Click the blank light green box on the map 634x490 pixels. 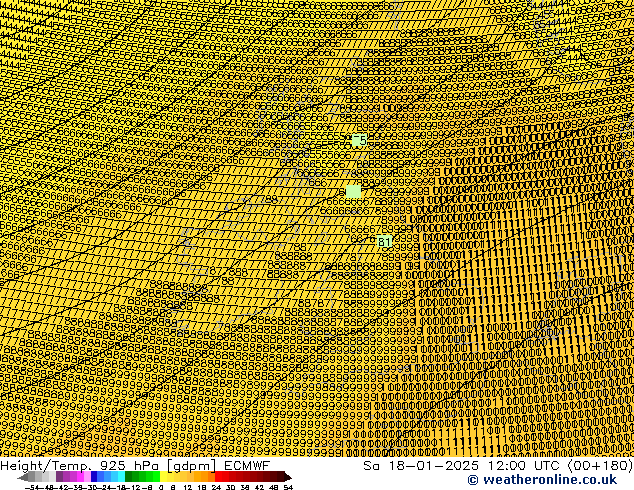[x=353, y=192]
